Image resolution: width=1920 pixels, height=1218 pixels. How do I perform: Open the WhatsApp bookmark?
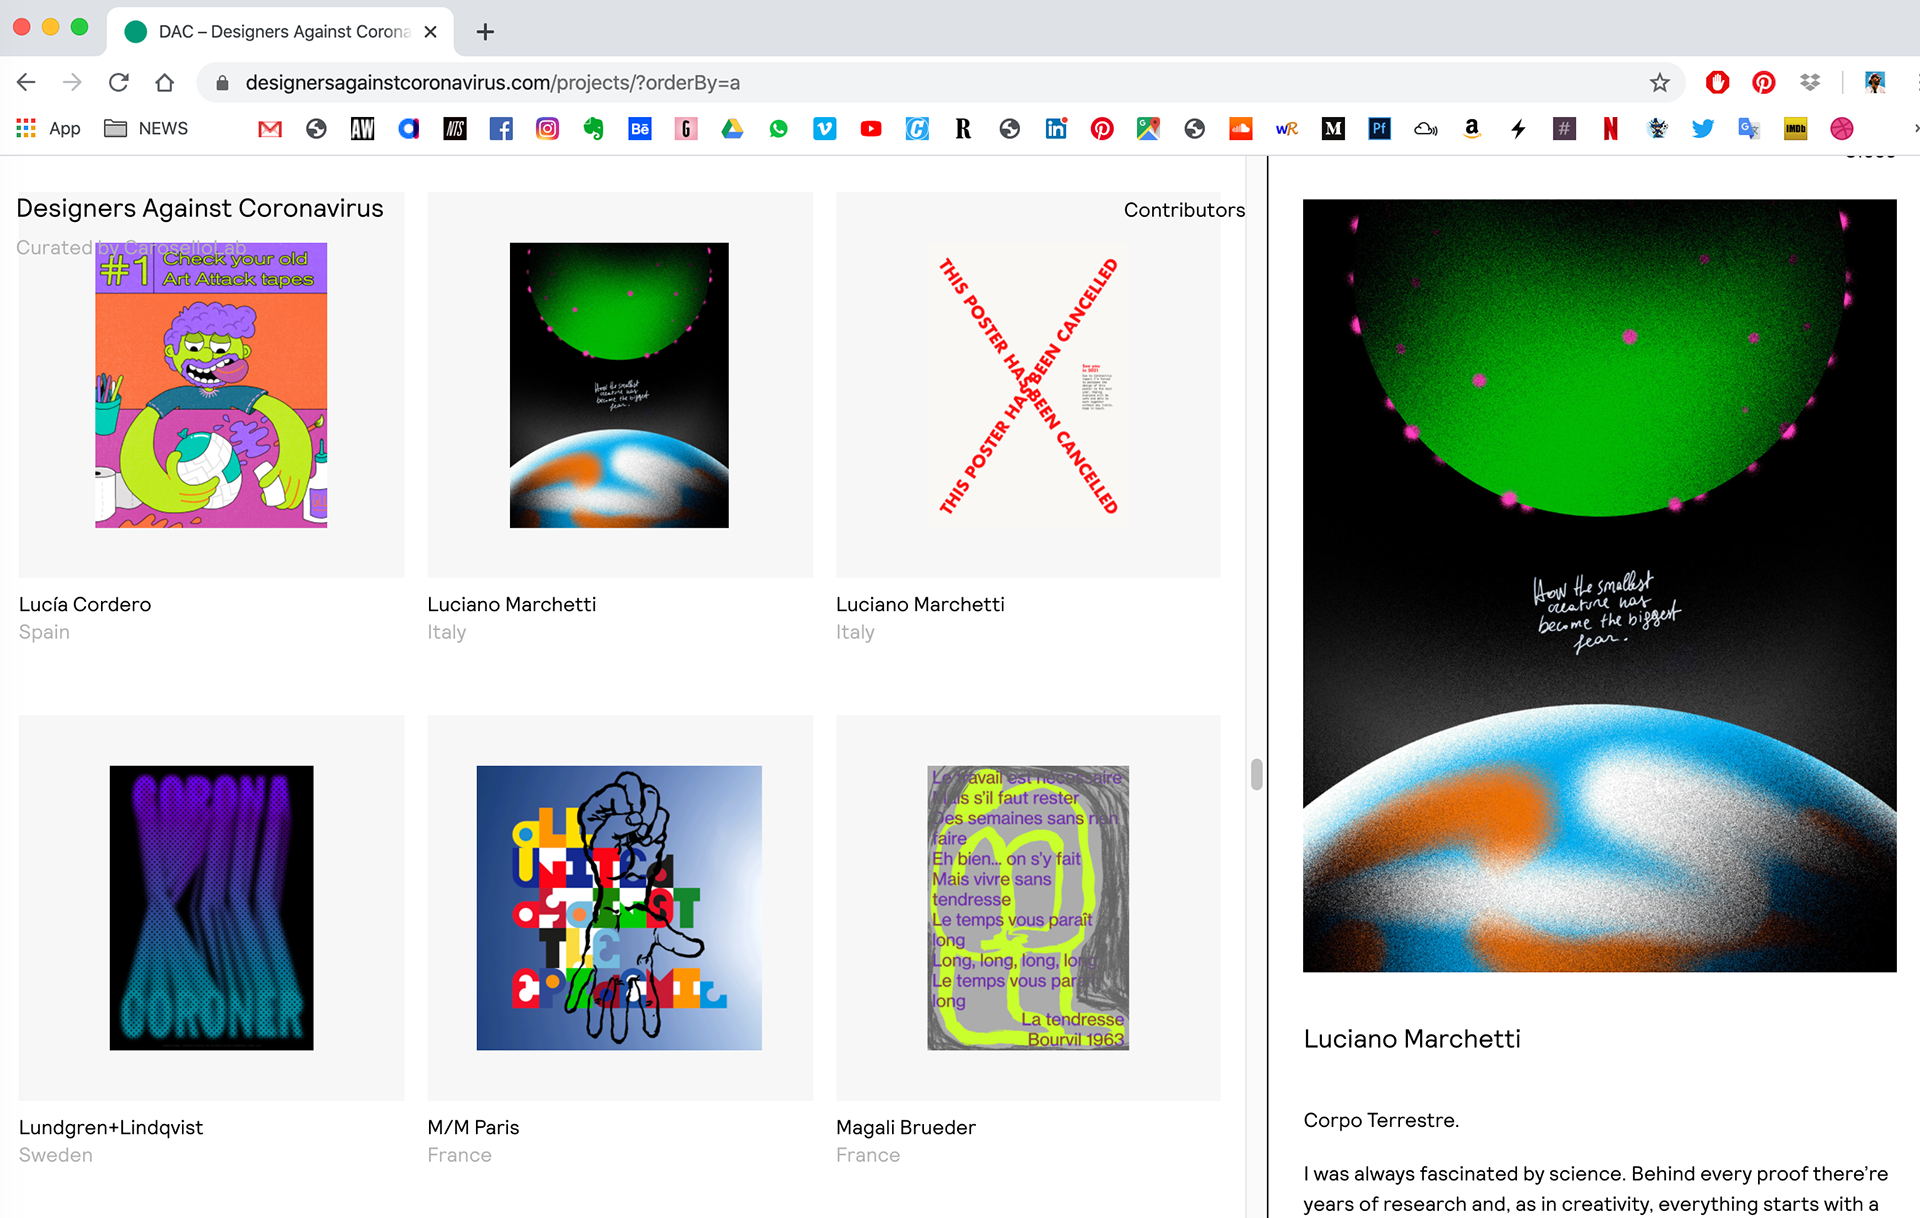click(x=778, y=129)
